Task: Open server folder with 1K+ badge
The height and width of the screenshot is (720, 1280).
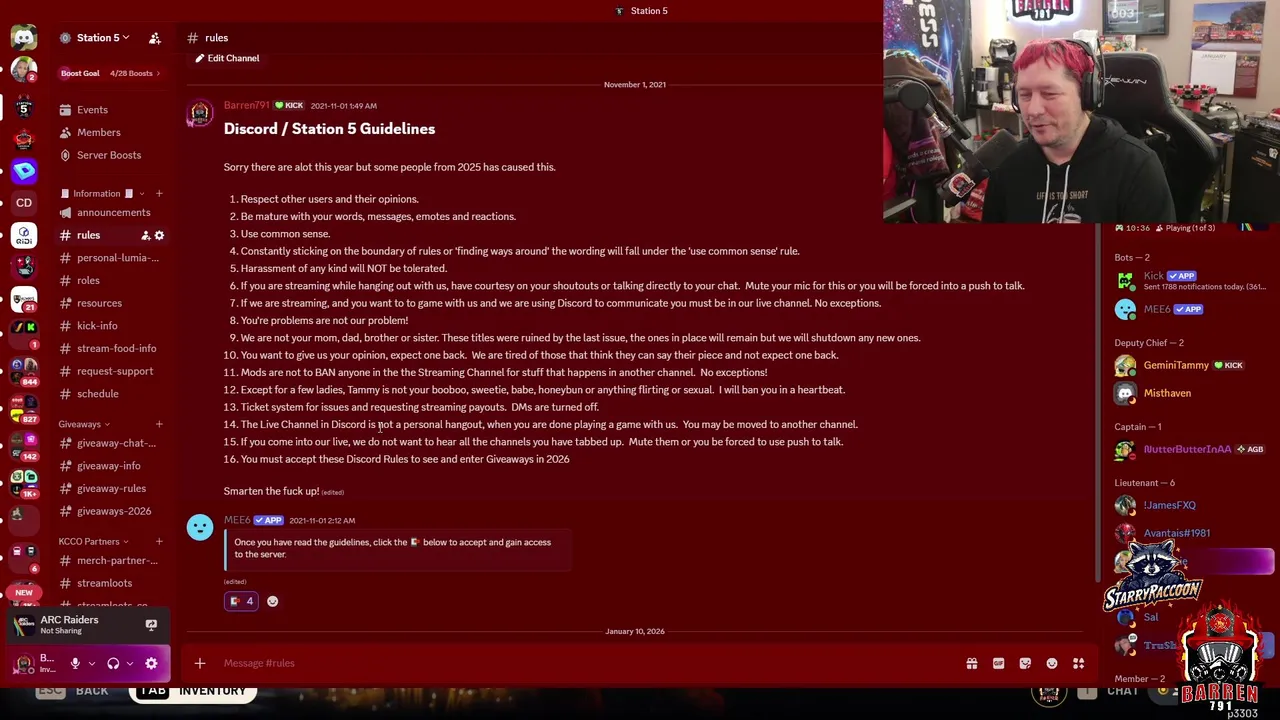Action: click(x=24, y=483)
